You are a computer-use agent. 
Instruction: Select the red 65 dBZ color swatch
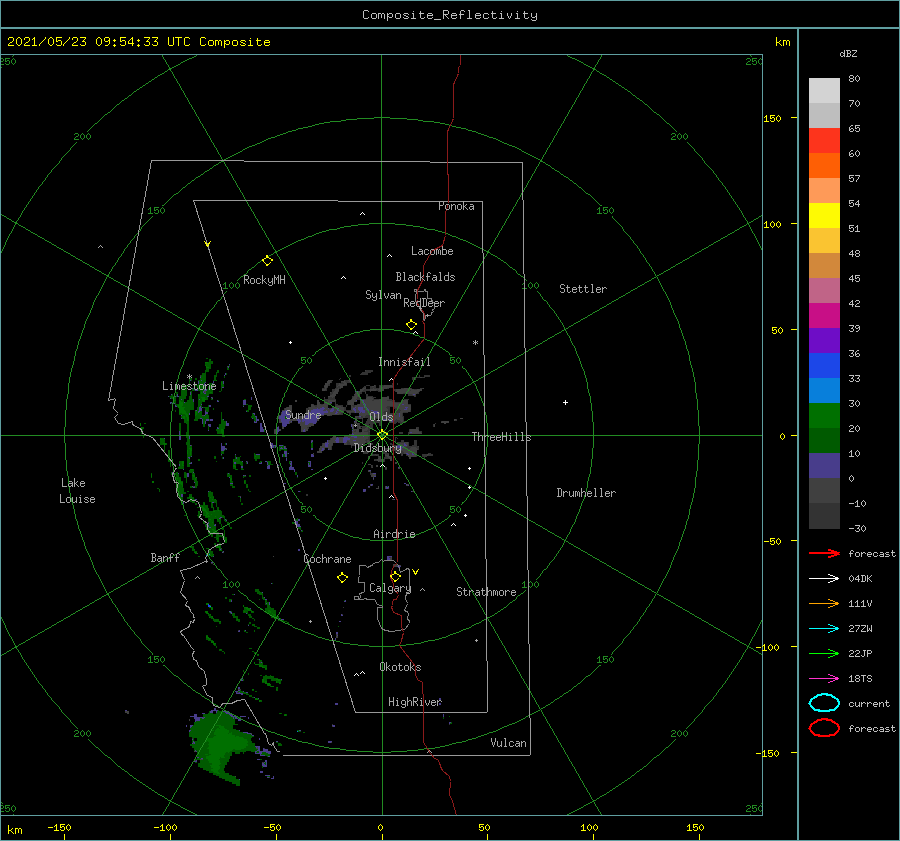[824, 140]
